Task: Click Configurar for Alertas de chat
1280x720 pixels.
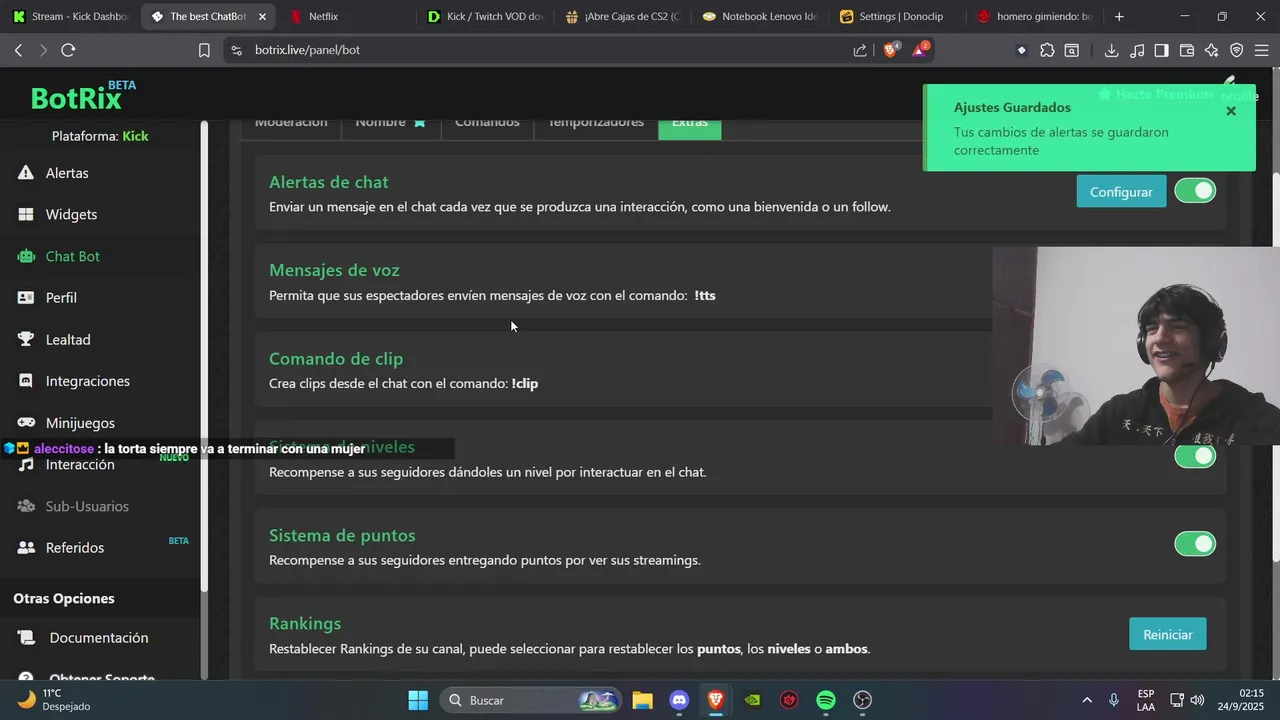Action: pos(1121,191)
